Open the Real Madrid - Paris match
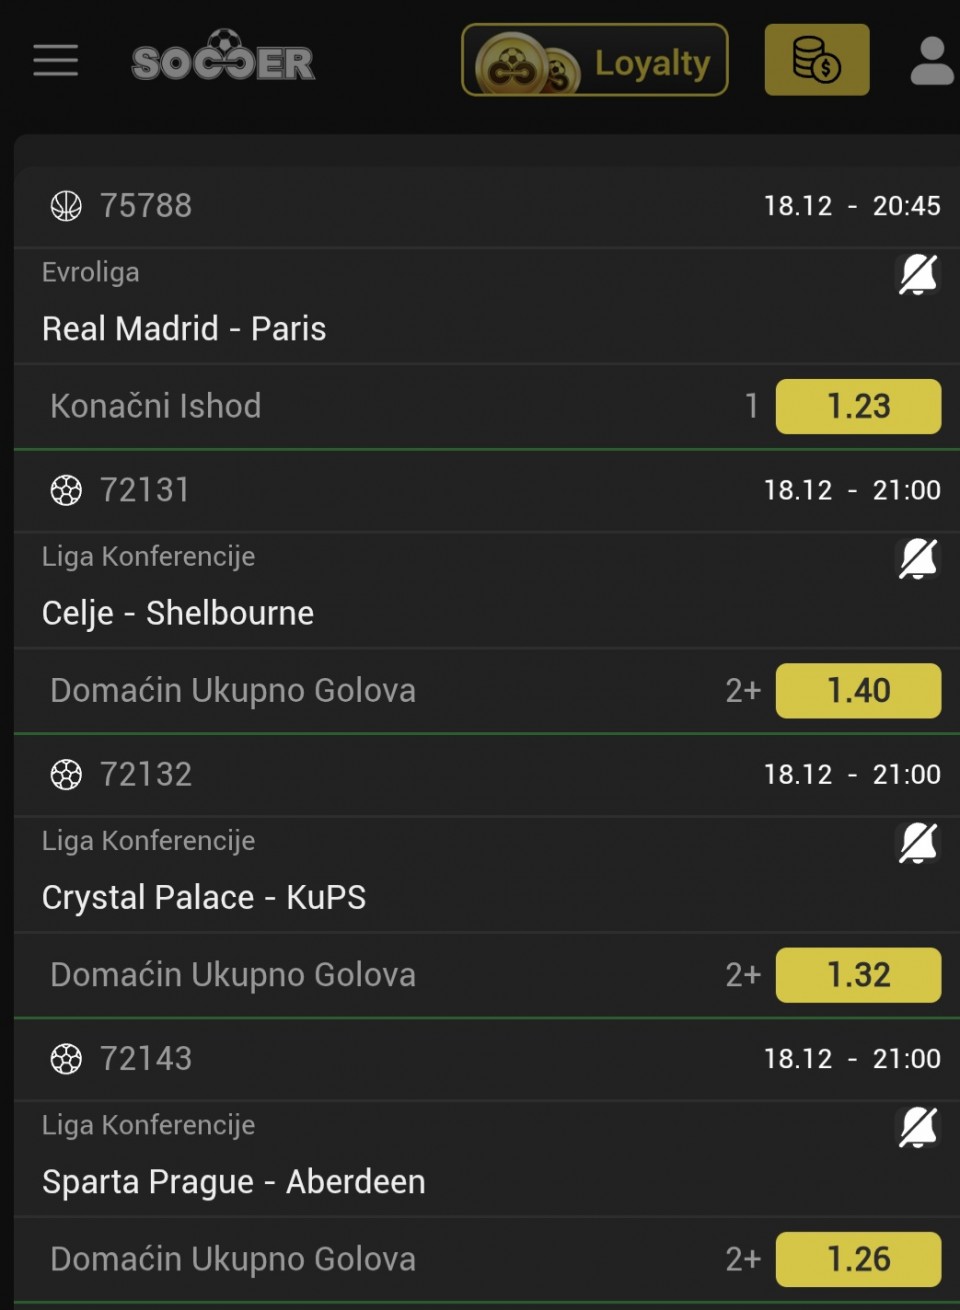The image size is (960, 1310). click(x=184, y=329)
